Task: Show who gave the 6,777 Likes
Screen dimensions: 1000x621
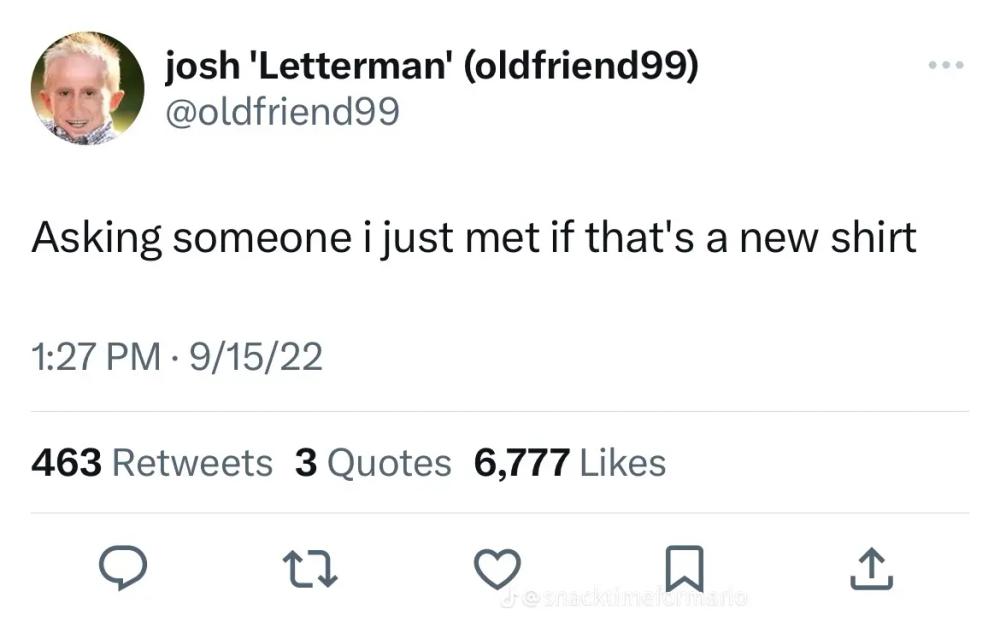Action: [x=570, y=463]
